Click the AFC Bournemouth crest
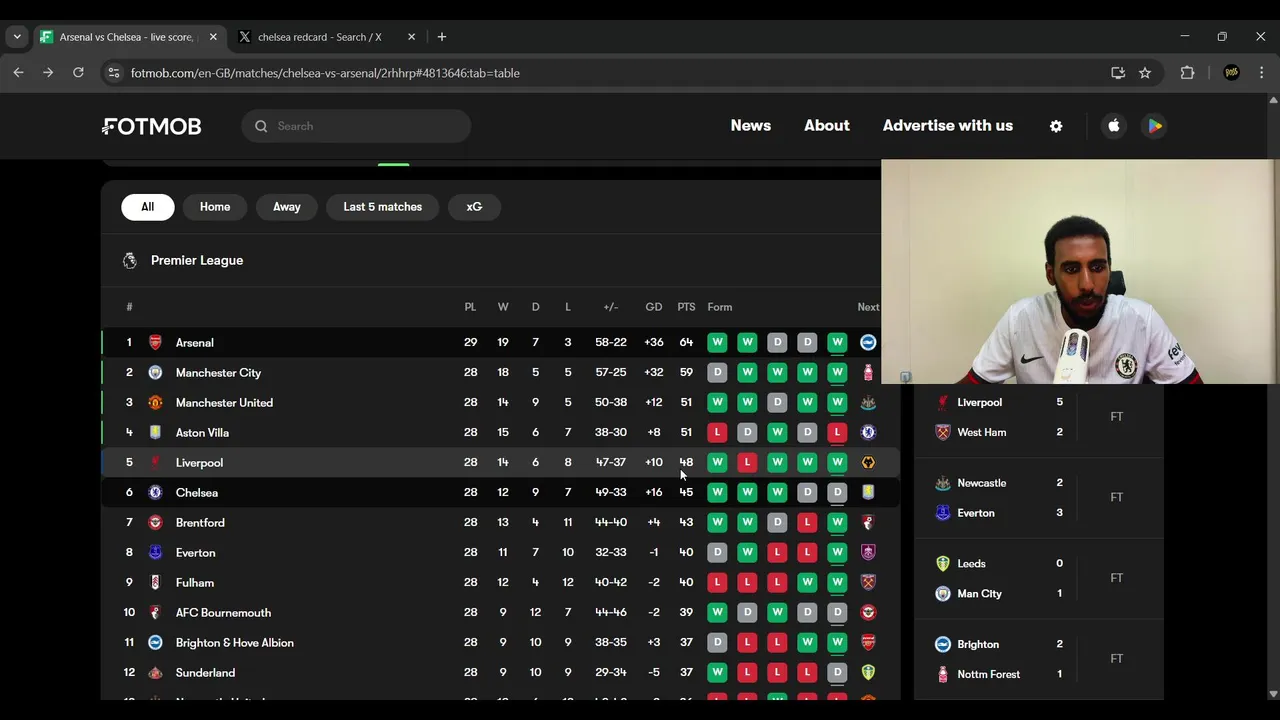Image resolution: width=1280 pixels, height=720 pixels. click(155, 612)
